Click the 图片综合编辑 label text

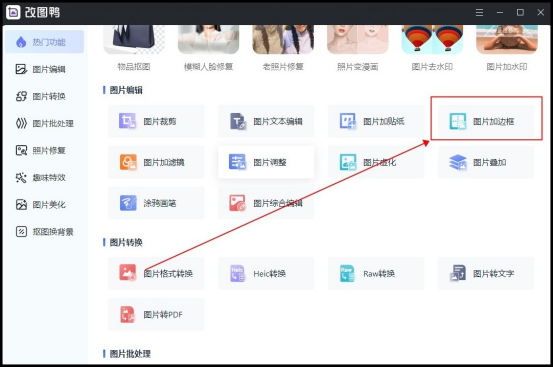click(x=278, y=203)
